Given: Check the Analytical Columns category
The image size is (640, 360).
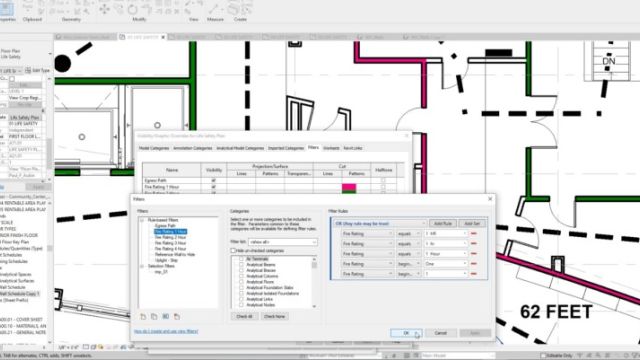Looking at the screenshot, I should [241, 276].
